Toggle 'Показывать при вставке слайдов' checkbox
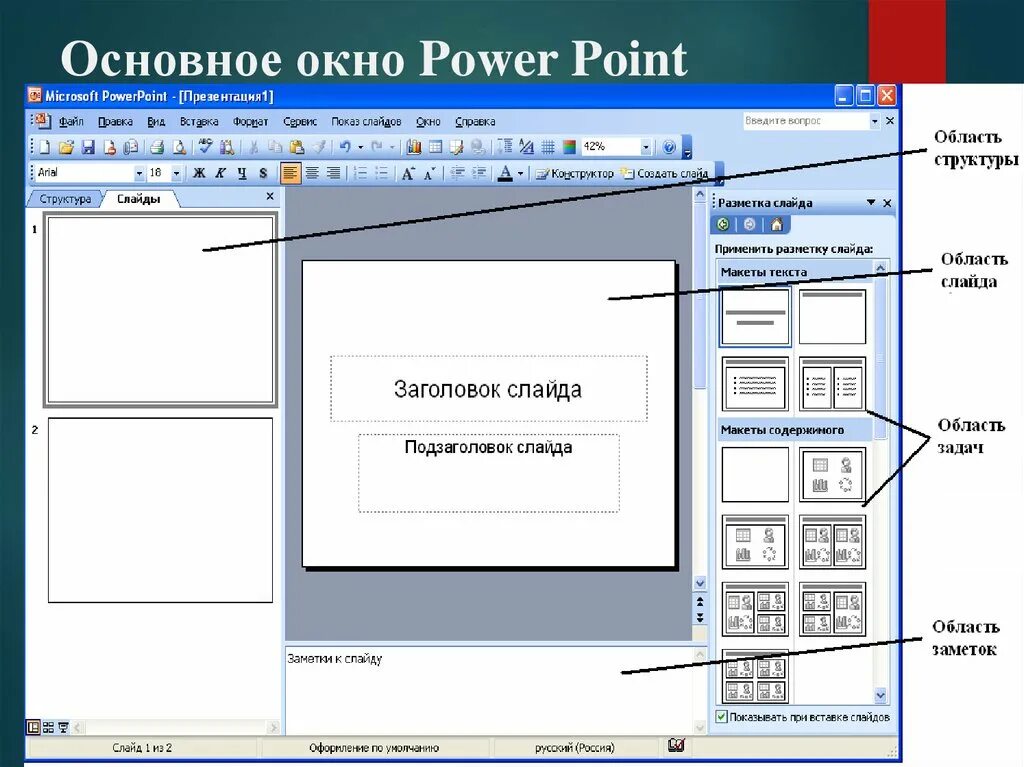This screenshot has height=767, width=1024. [x=722, y=717]
